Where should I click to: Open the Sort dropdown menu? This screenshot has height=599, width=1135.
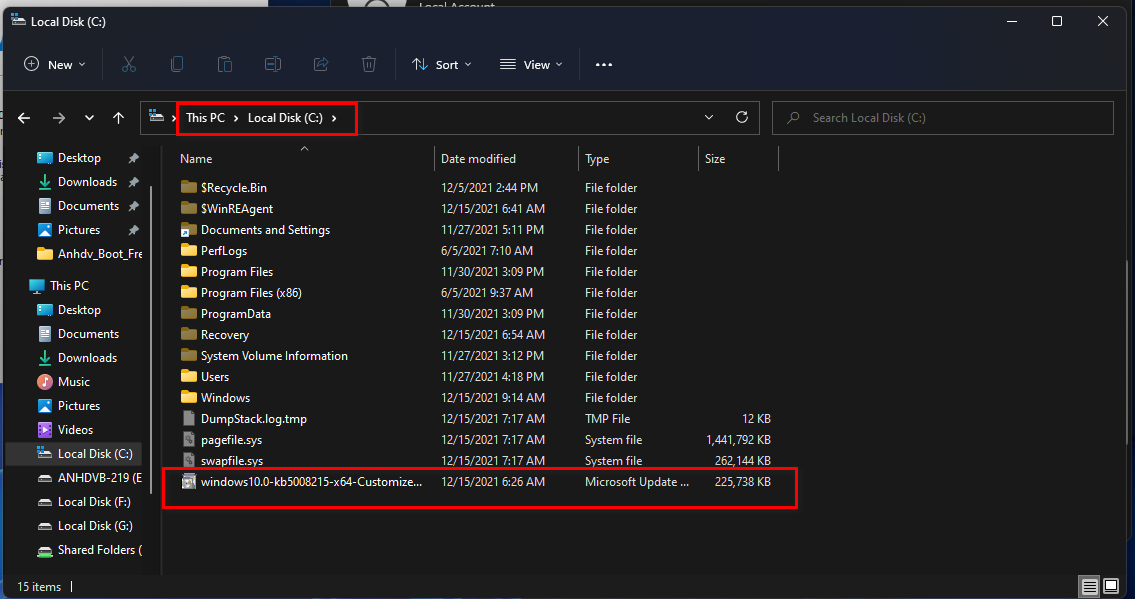coord(442,64)
